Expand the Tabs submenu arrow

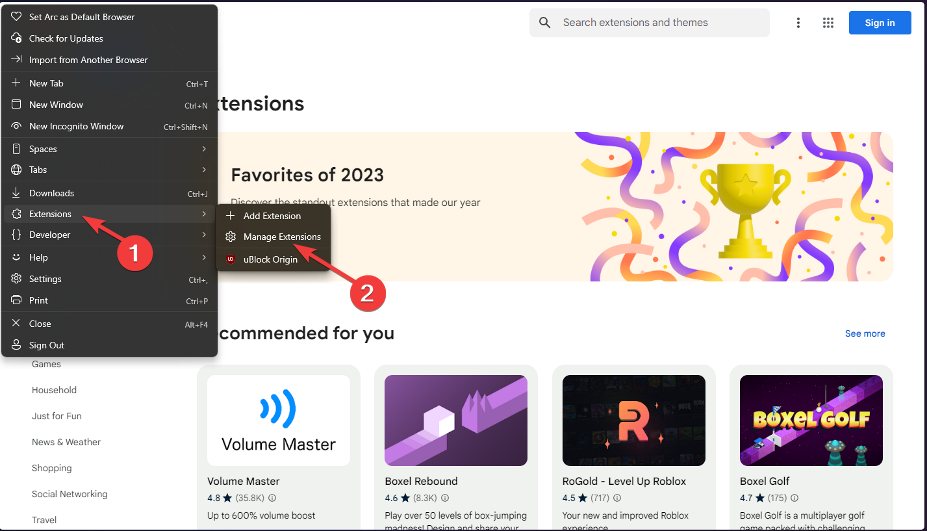(x=204, y=170)
